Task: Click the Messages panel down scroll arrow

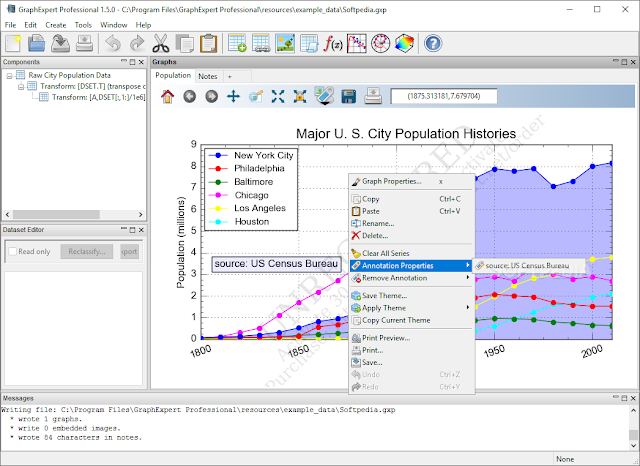Action: (633, 446)
